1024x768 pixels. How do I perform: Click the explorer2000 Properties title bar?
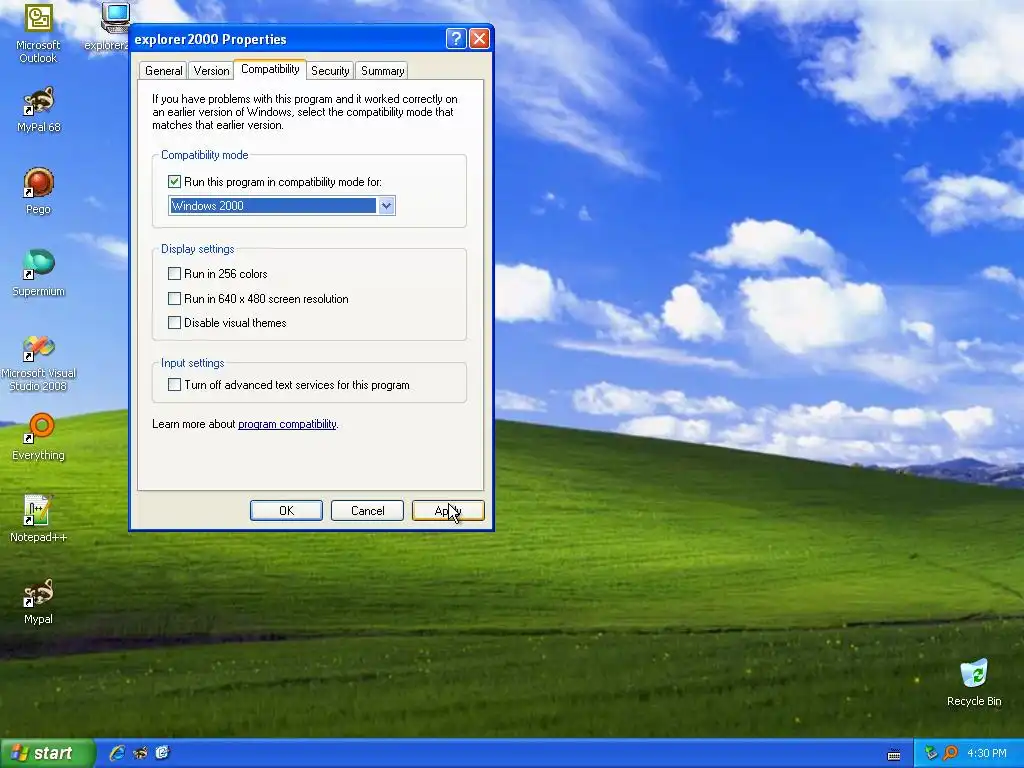[287, 39]
